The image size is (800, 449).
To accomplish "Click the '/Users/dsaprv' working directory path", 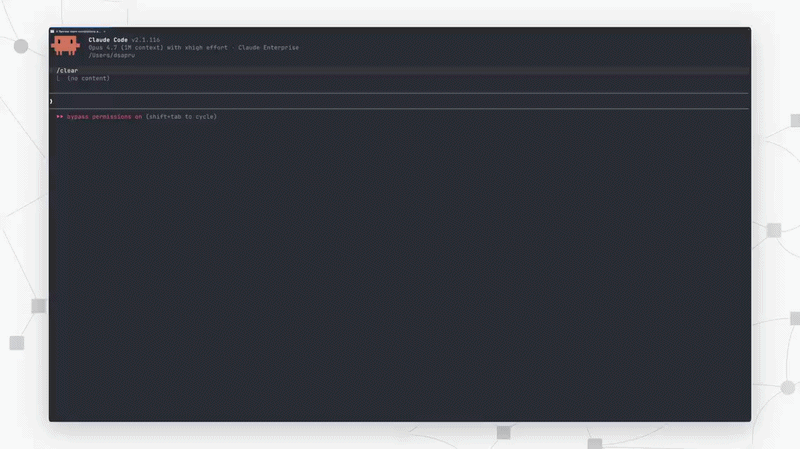I will [x=112, y=55].
